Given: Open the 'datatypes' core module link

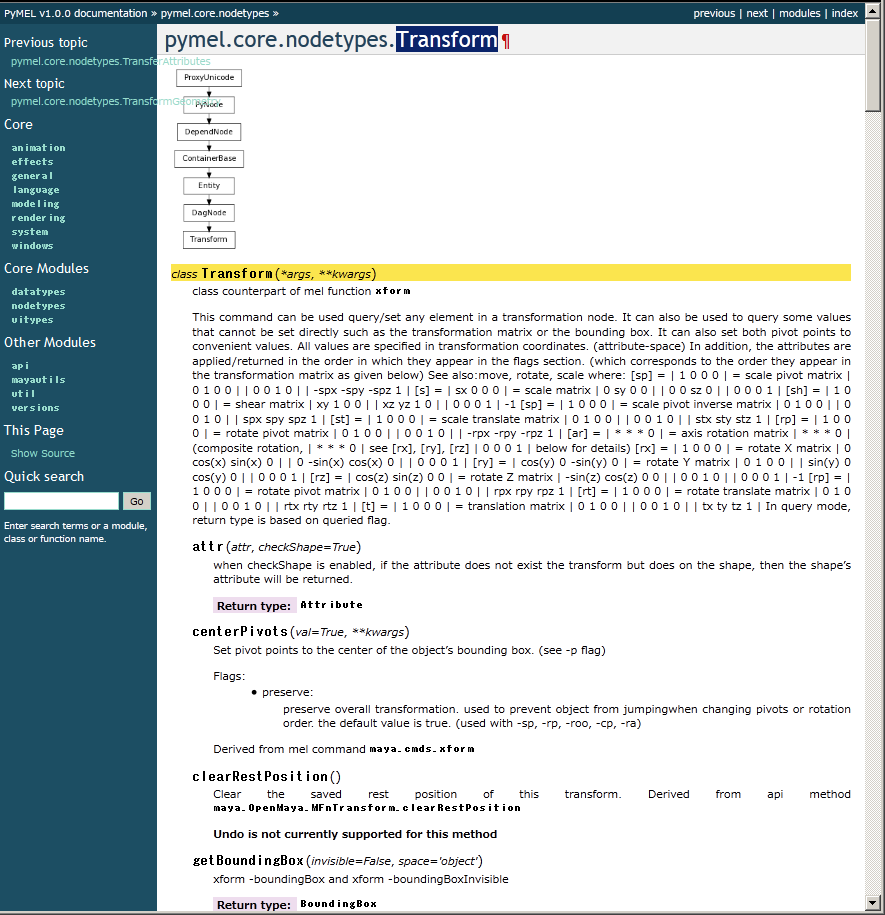Looking at the screenshot, I should coord(39,291).
